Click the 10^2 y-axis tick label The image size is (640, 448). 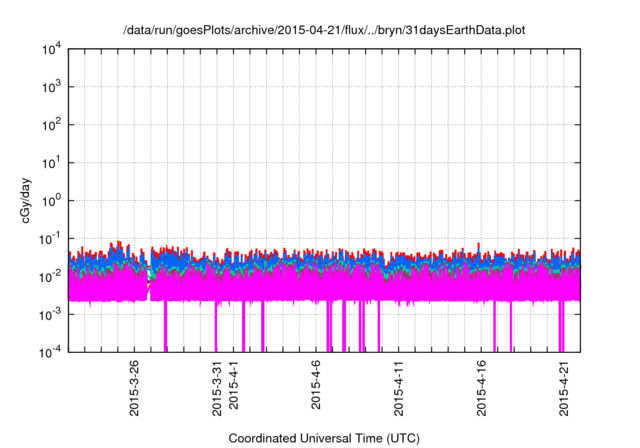[x=53, y=125]
